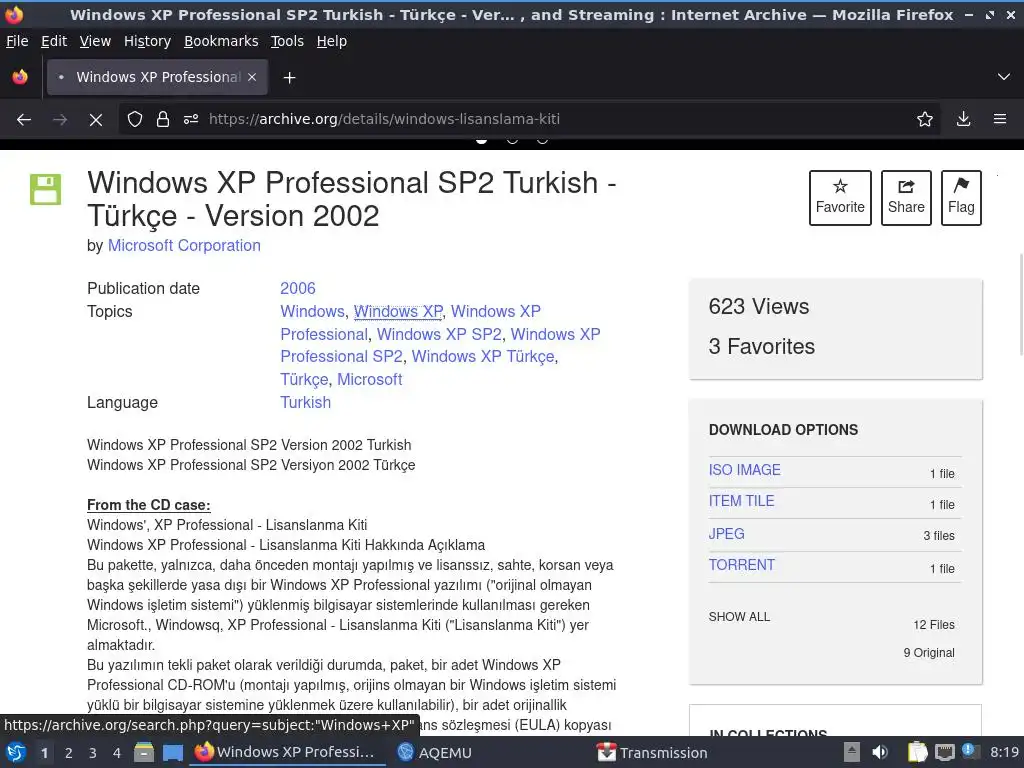Click the page vertical scrollbar thumb
Viewport: 1024px width, 768px height.
tap(1021, 305)
